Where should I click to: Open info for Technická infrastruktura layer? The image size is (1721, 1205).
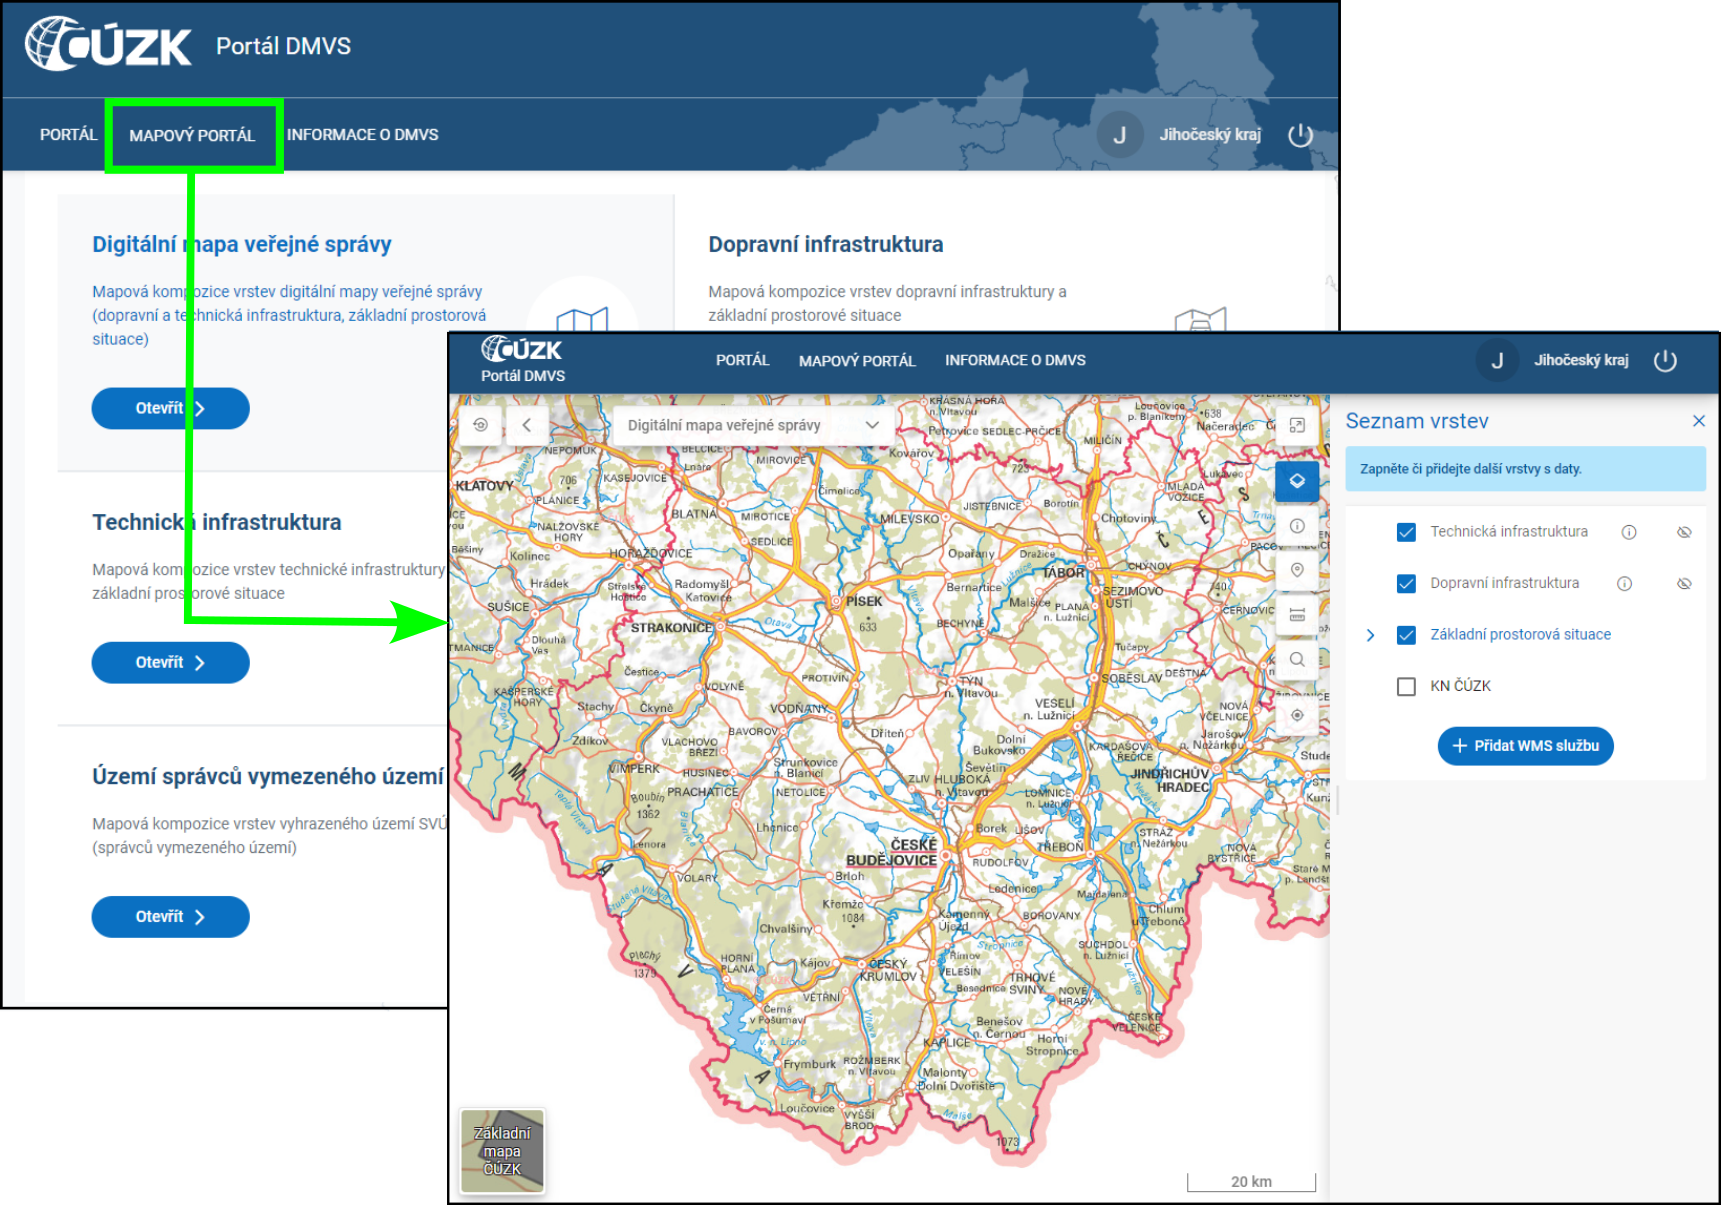(x=1629, y=532)
